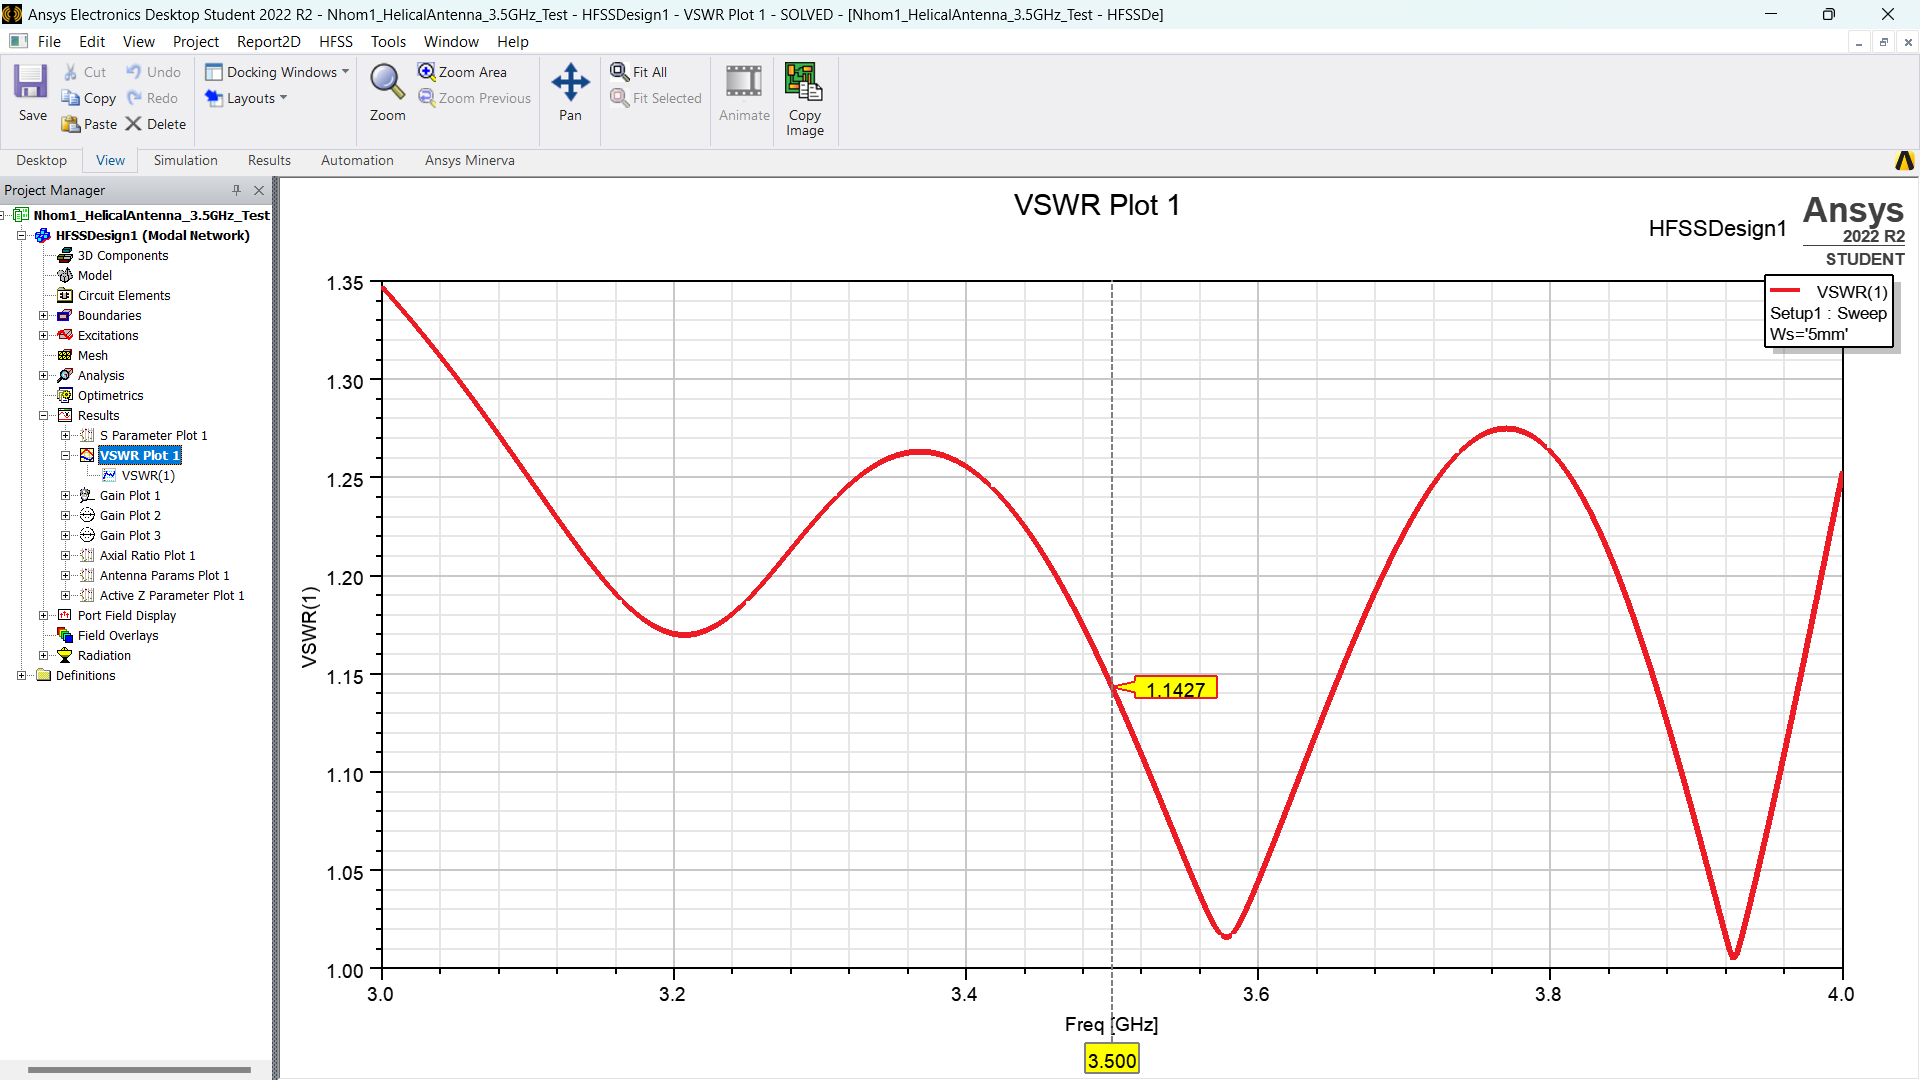Click the Circuit Elements tree icon
1920x1080 pixels.
(65, 295)
